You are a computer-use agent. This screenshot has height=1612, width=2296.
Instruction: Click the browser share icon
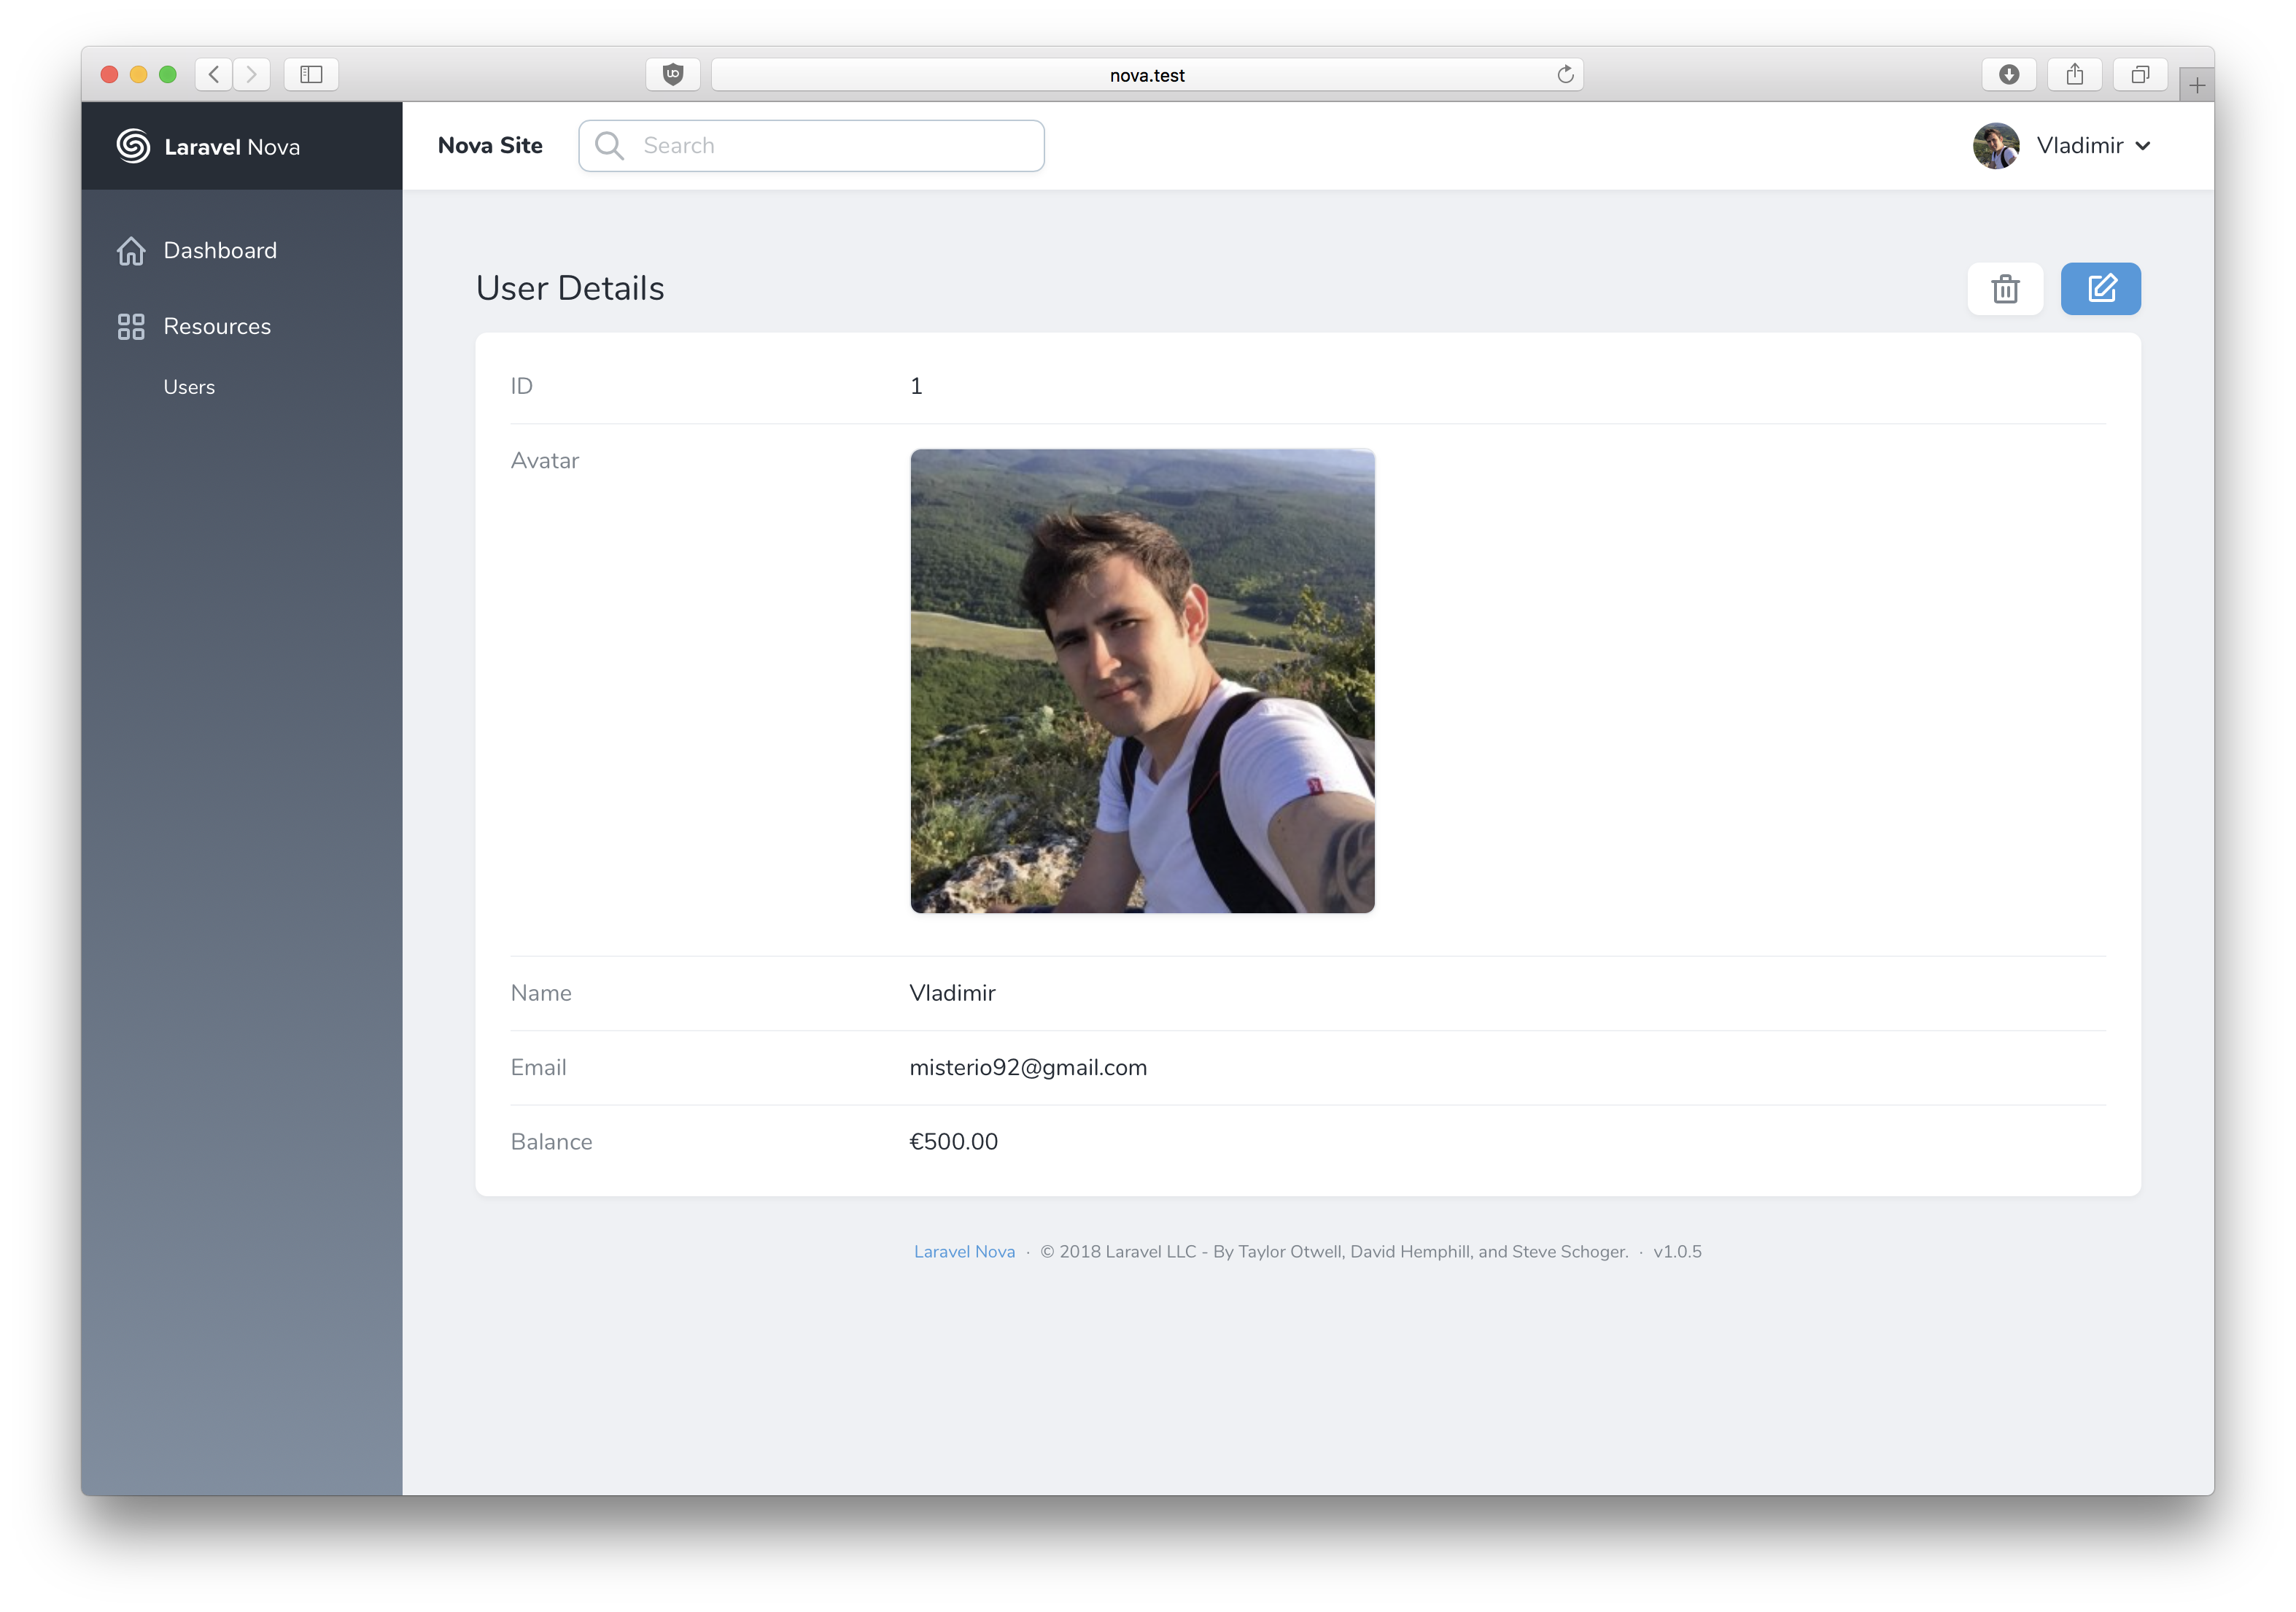click(x=2074, y=74)
